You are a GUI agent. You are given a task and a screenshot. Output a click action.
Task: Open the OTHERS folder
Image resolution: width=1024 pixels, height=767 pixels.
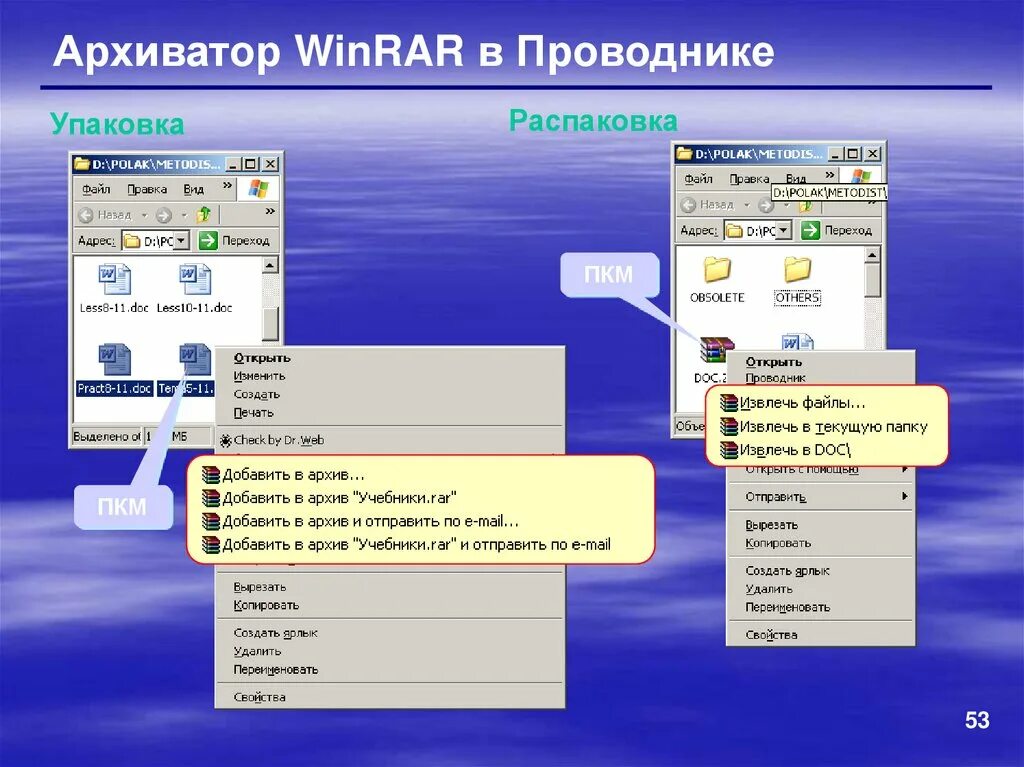click(x=797, y=279)
